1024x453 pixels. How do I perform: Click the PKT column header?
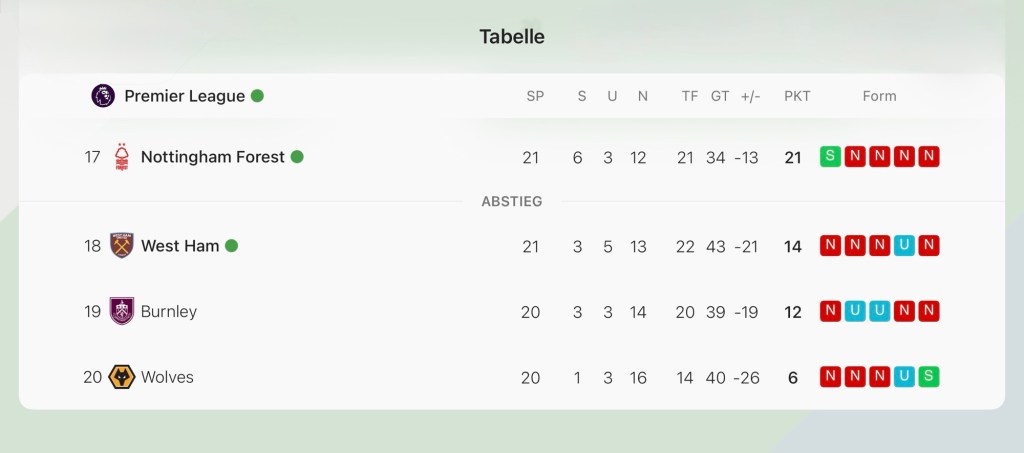coord(797,96)
